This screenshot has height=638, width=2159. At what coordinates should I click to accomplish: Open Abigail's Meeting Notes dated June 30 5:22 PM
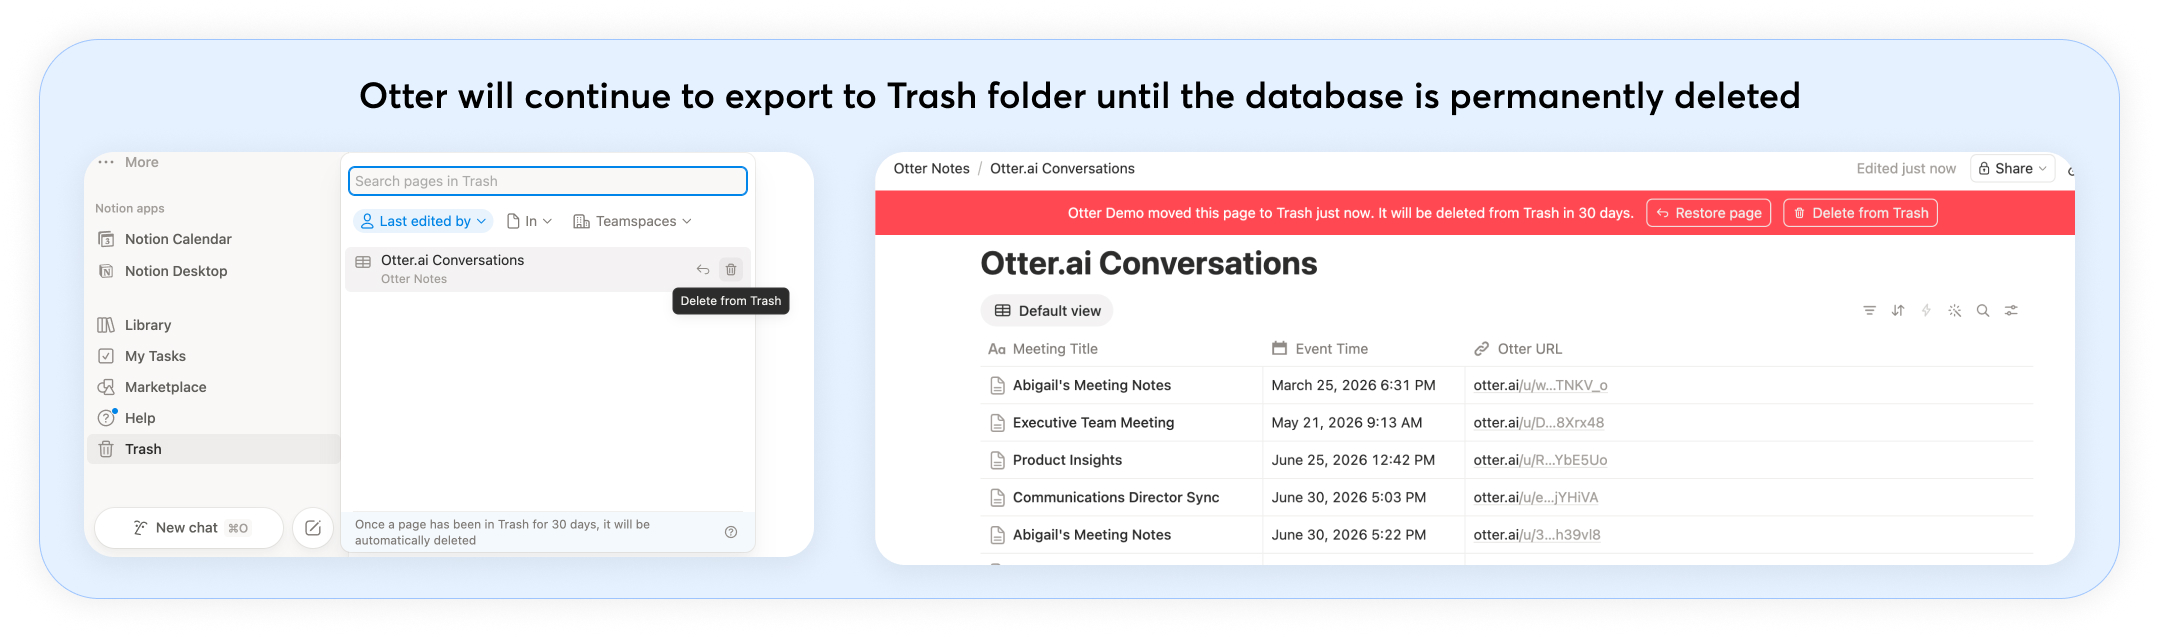click(x=1092, y=535)
